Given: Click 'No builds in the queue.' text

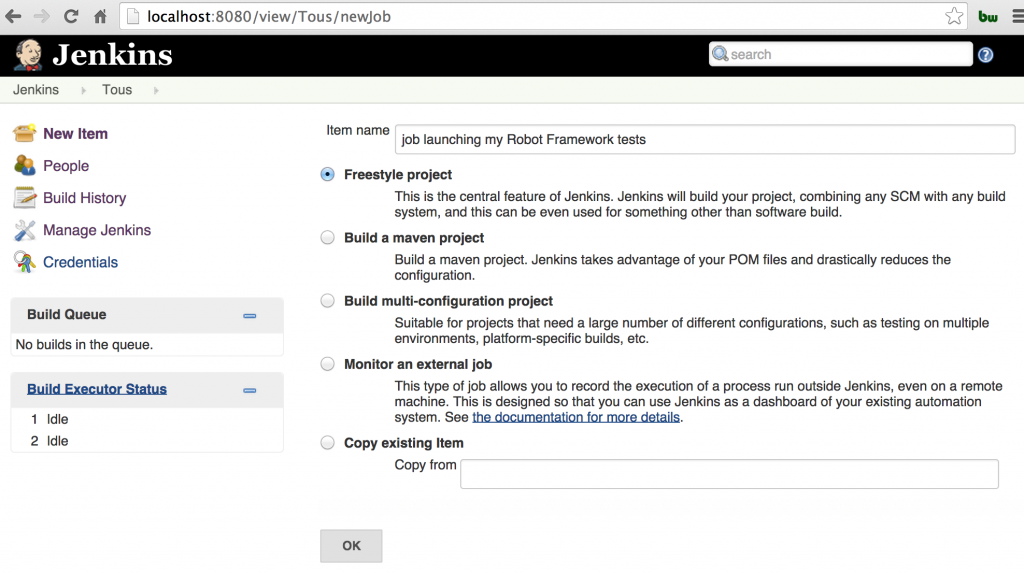Looking at the screenshot, I should [84, 344].
